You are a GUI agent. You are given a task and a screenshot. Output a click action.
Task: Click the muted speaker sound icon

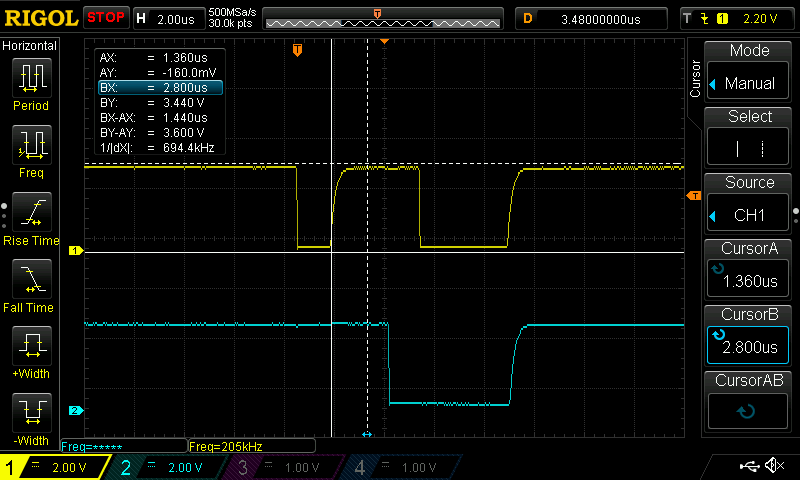click(x=775, y=465)
